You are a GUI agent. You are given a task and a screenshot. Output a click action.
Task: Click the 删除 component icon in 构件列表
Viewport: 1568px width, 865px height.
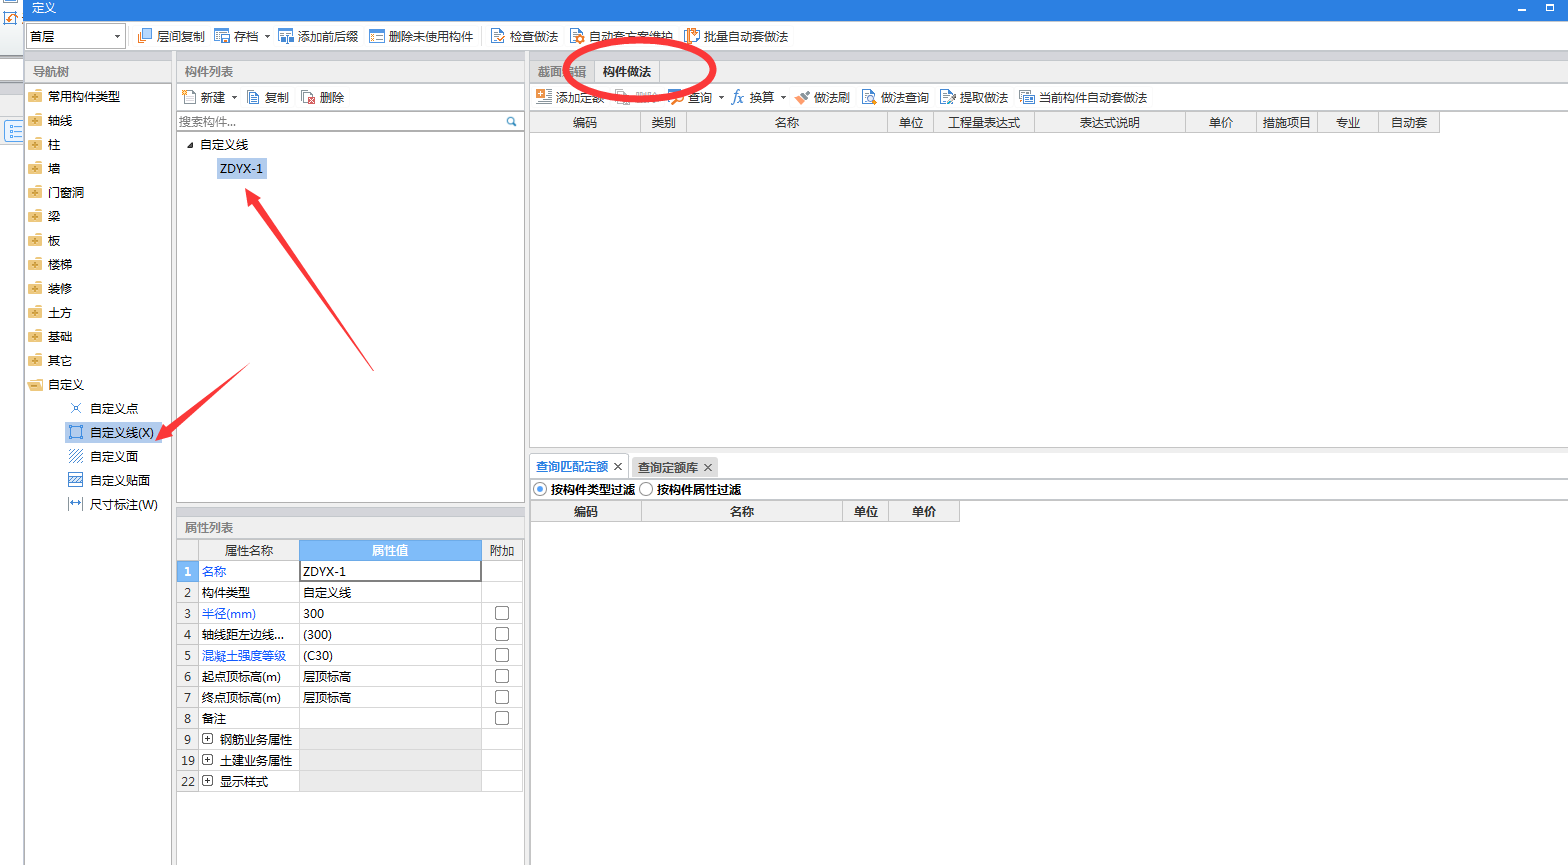(308, 97)
